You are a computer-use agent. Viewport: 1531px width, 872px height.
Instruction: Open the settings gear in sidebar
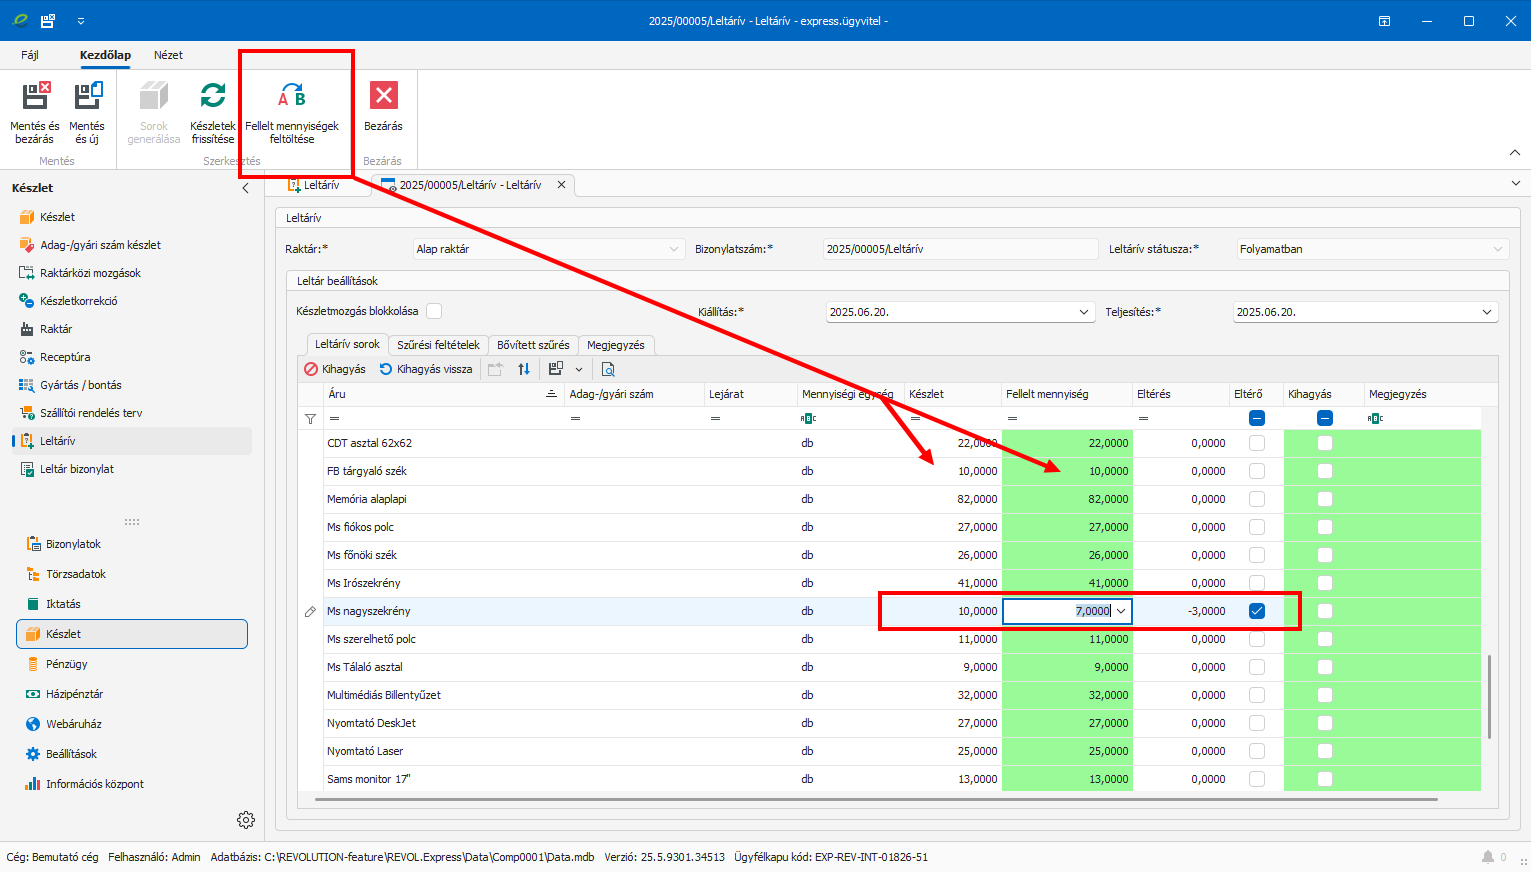tap(246, 820)
